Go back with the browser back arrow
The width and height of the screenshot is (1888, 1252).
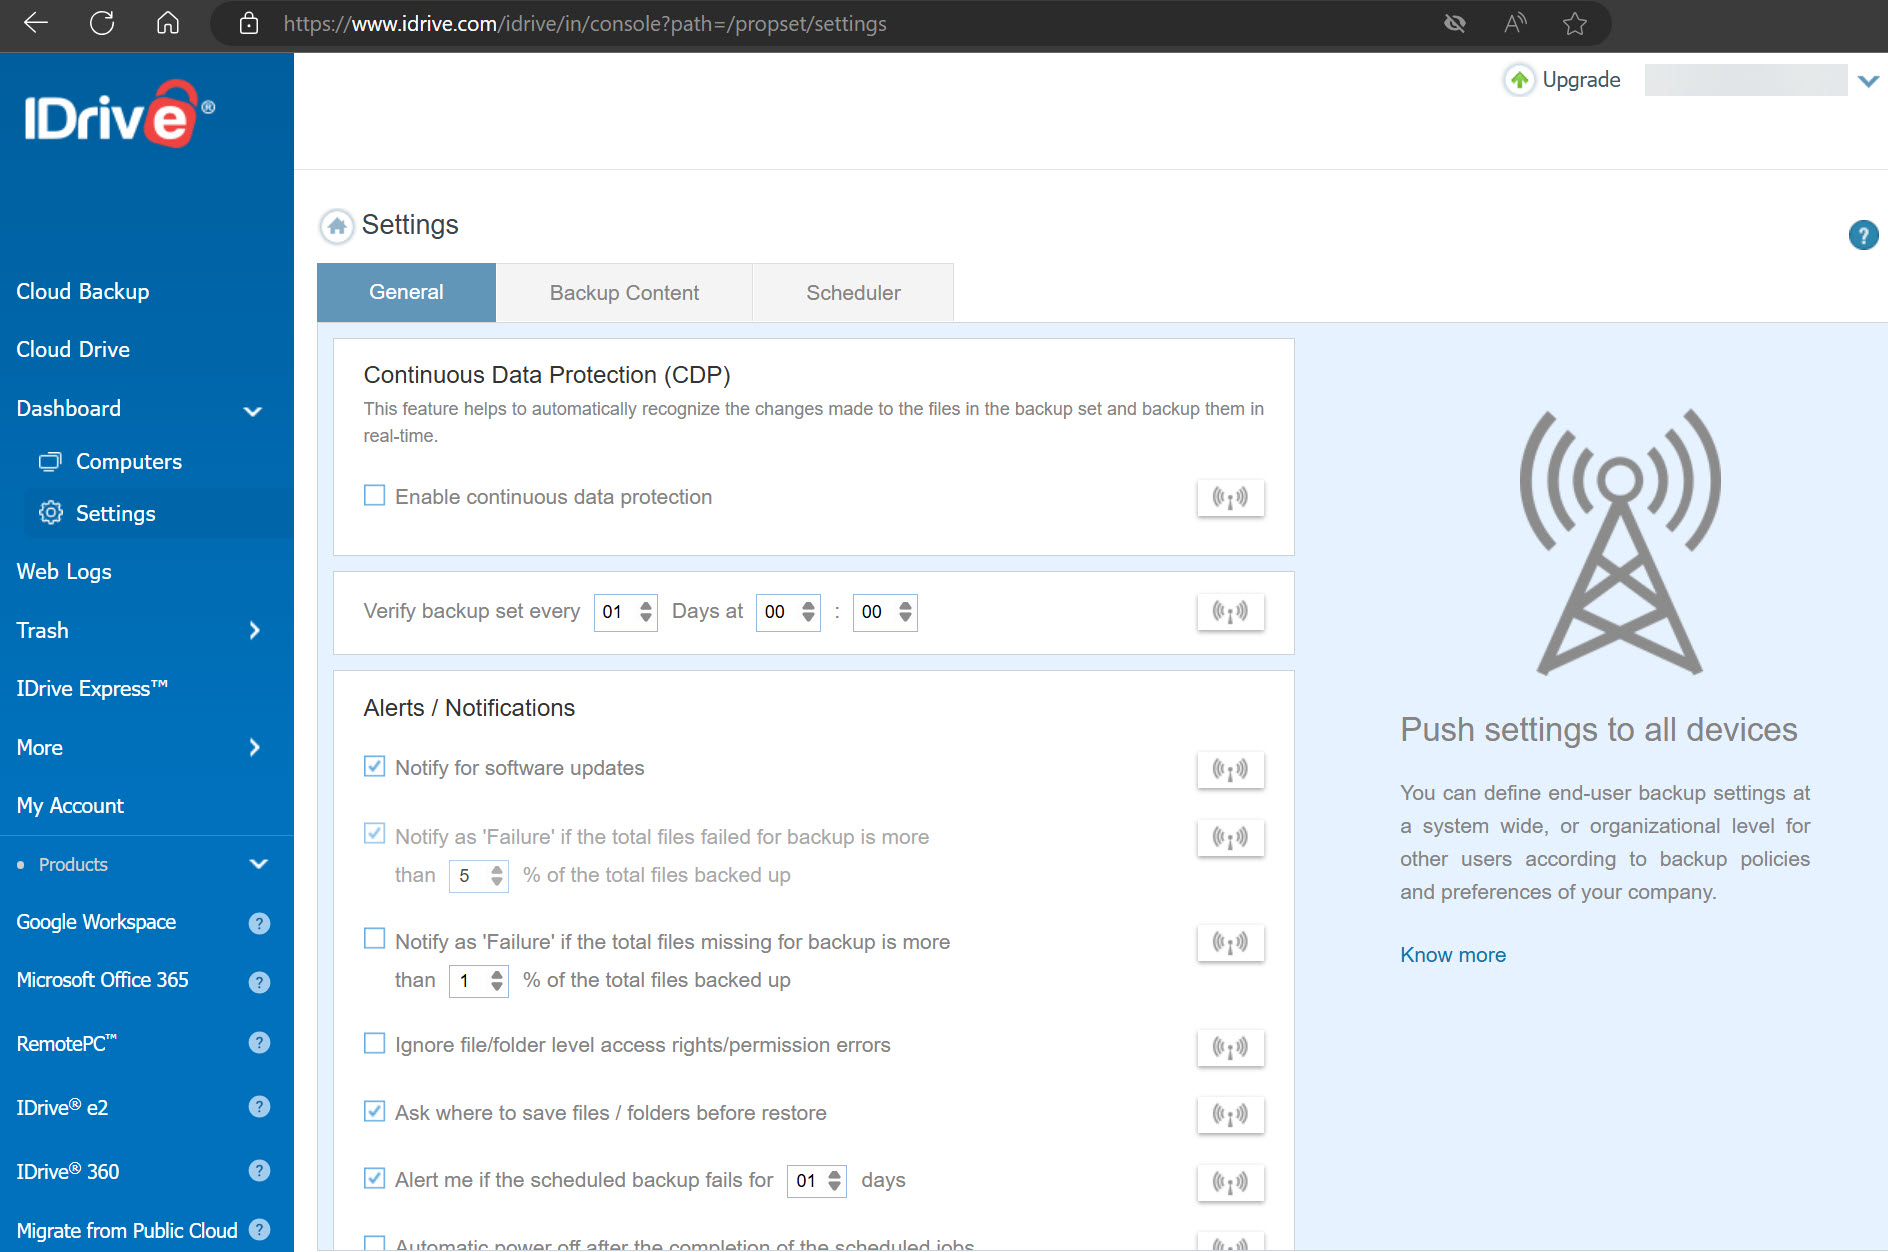(x=36, y=23)
